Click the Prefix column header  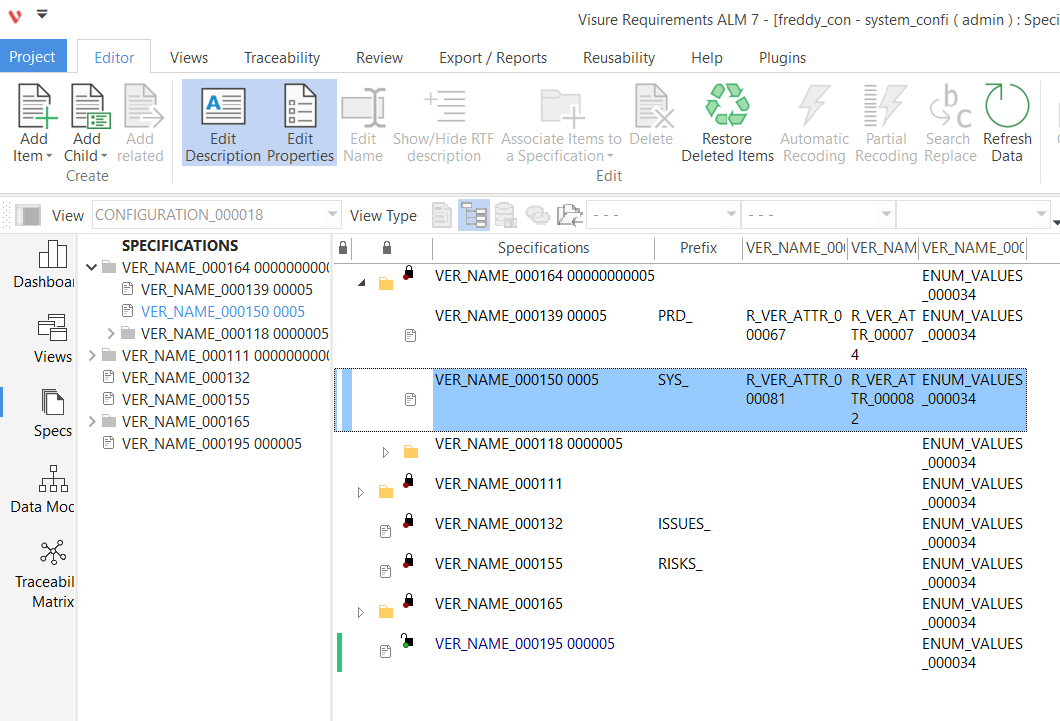(x=698, y=248)
